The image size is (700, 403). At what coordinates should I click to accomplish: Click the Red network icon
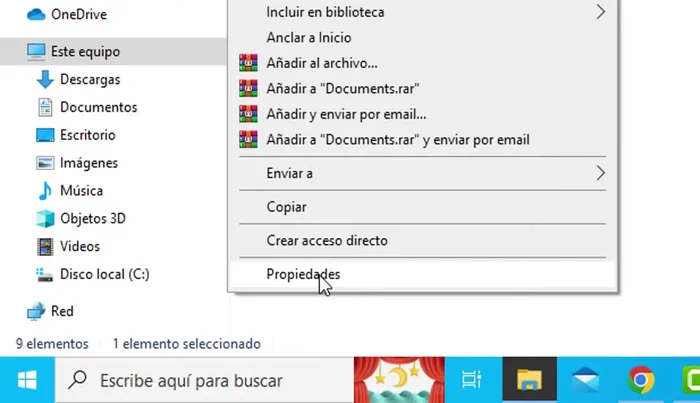(36, 312)
